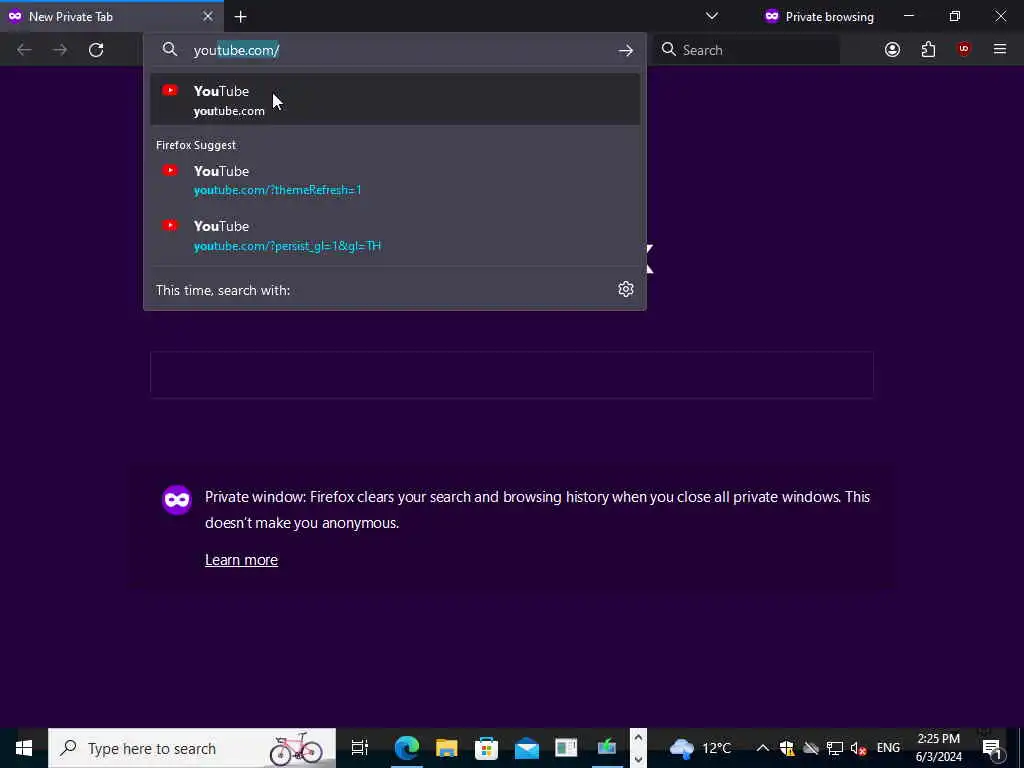Click the uBlock Origin shield icon
This screenshot has width=1024, height=768.
[964, 49]
